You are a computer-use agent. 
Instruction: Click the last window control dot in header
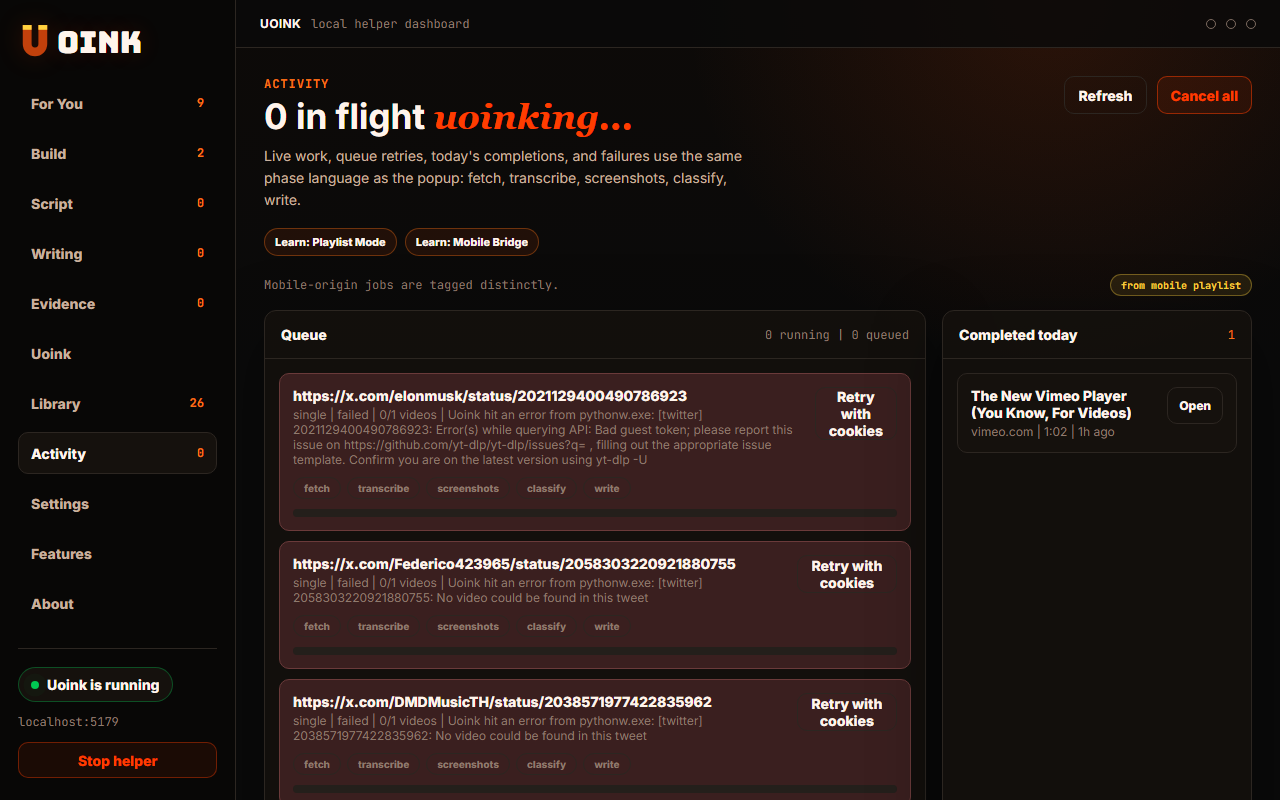click(x=1251, y=24)
